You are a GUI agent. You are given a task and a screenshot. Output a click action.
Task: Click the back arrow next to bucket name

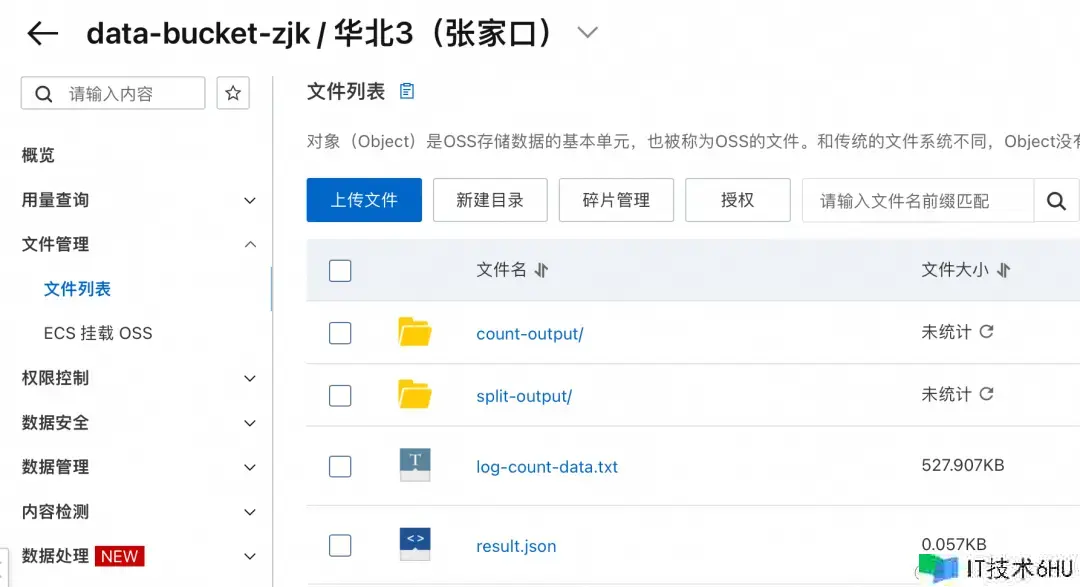42,34
